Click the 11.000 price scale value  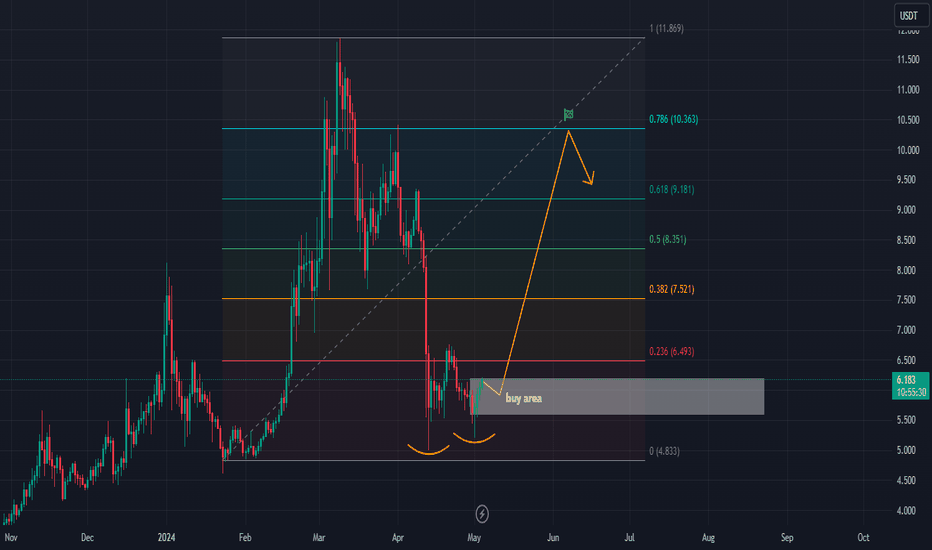[x=908, y=90]
